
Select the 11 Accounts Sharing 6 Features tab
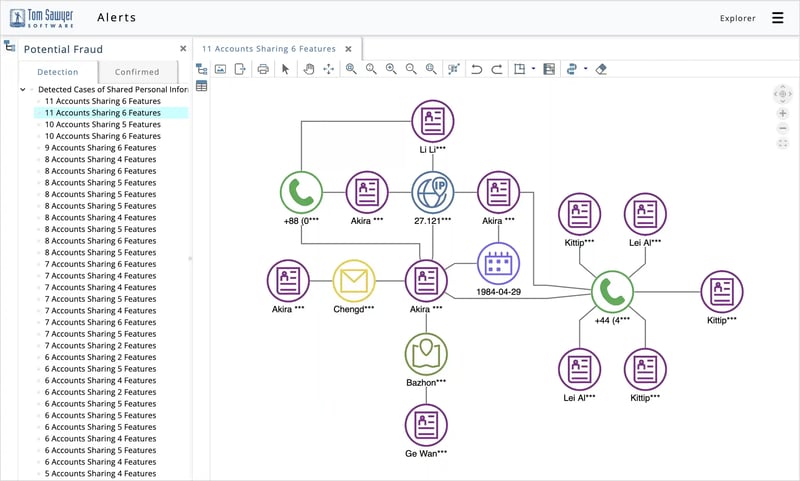[x=269, y=49]
